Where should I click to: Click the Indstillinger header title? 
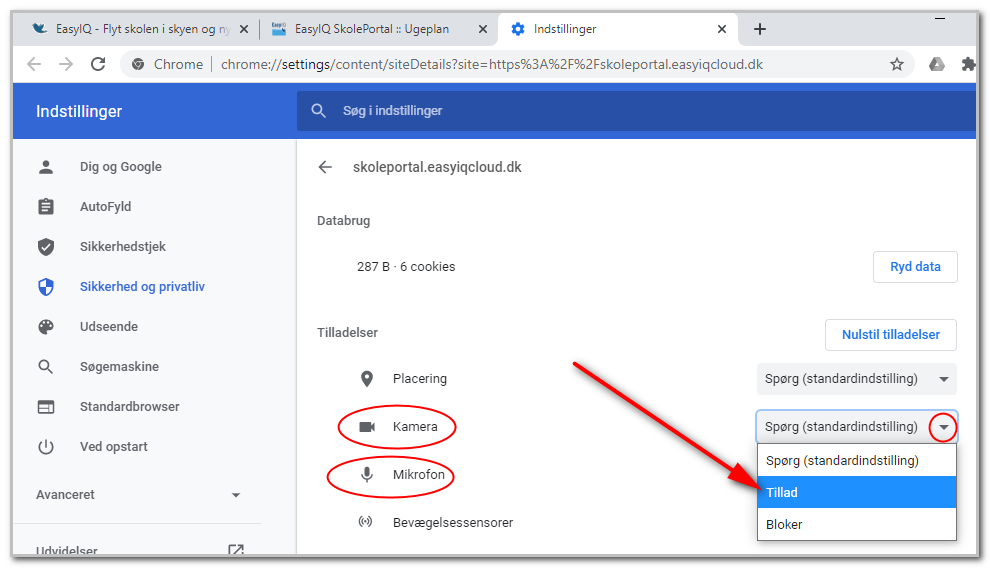coord(79,111)
